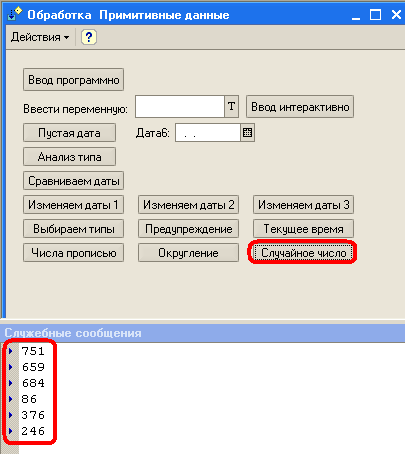Image resolution: width=405 pixels, height=454 pixels.
Task: Select the arrow marker next to 86
Action: (x=11, y=399)
